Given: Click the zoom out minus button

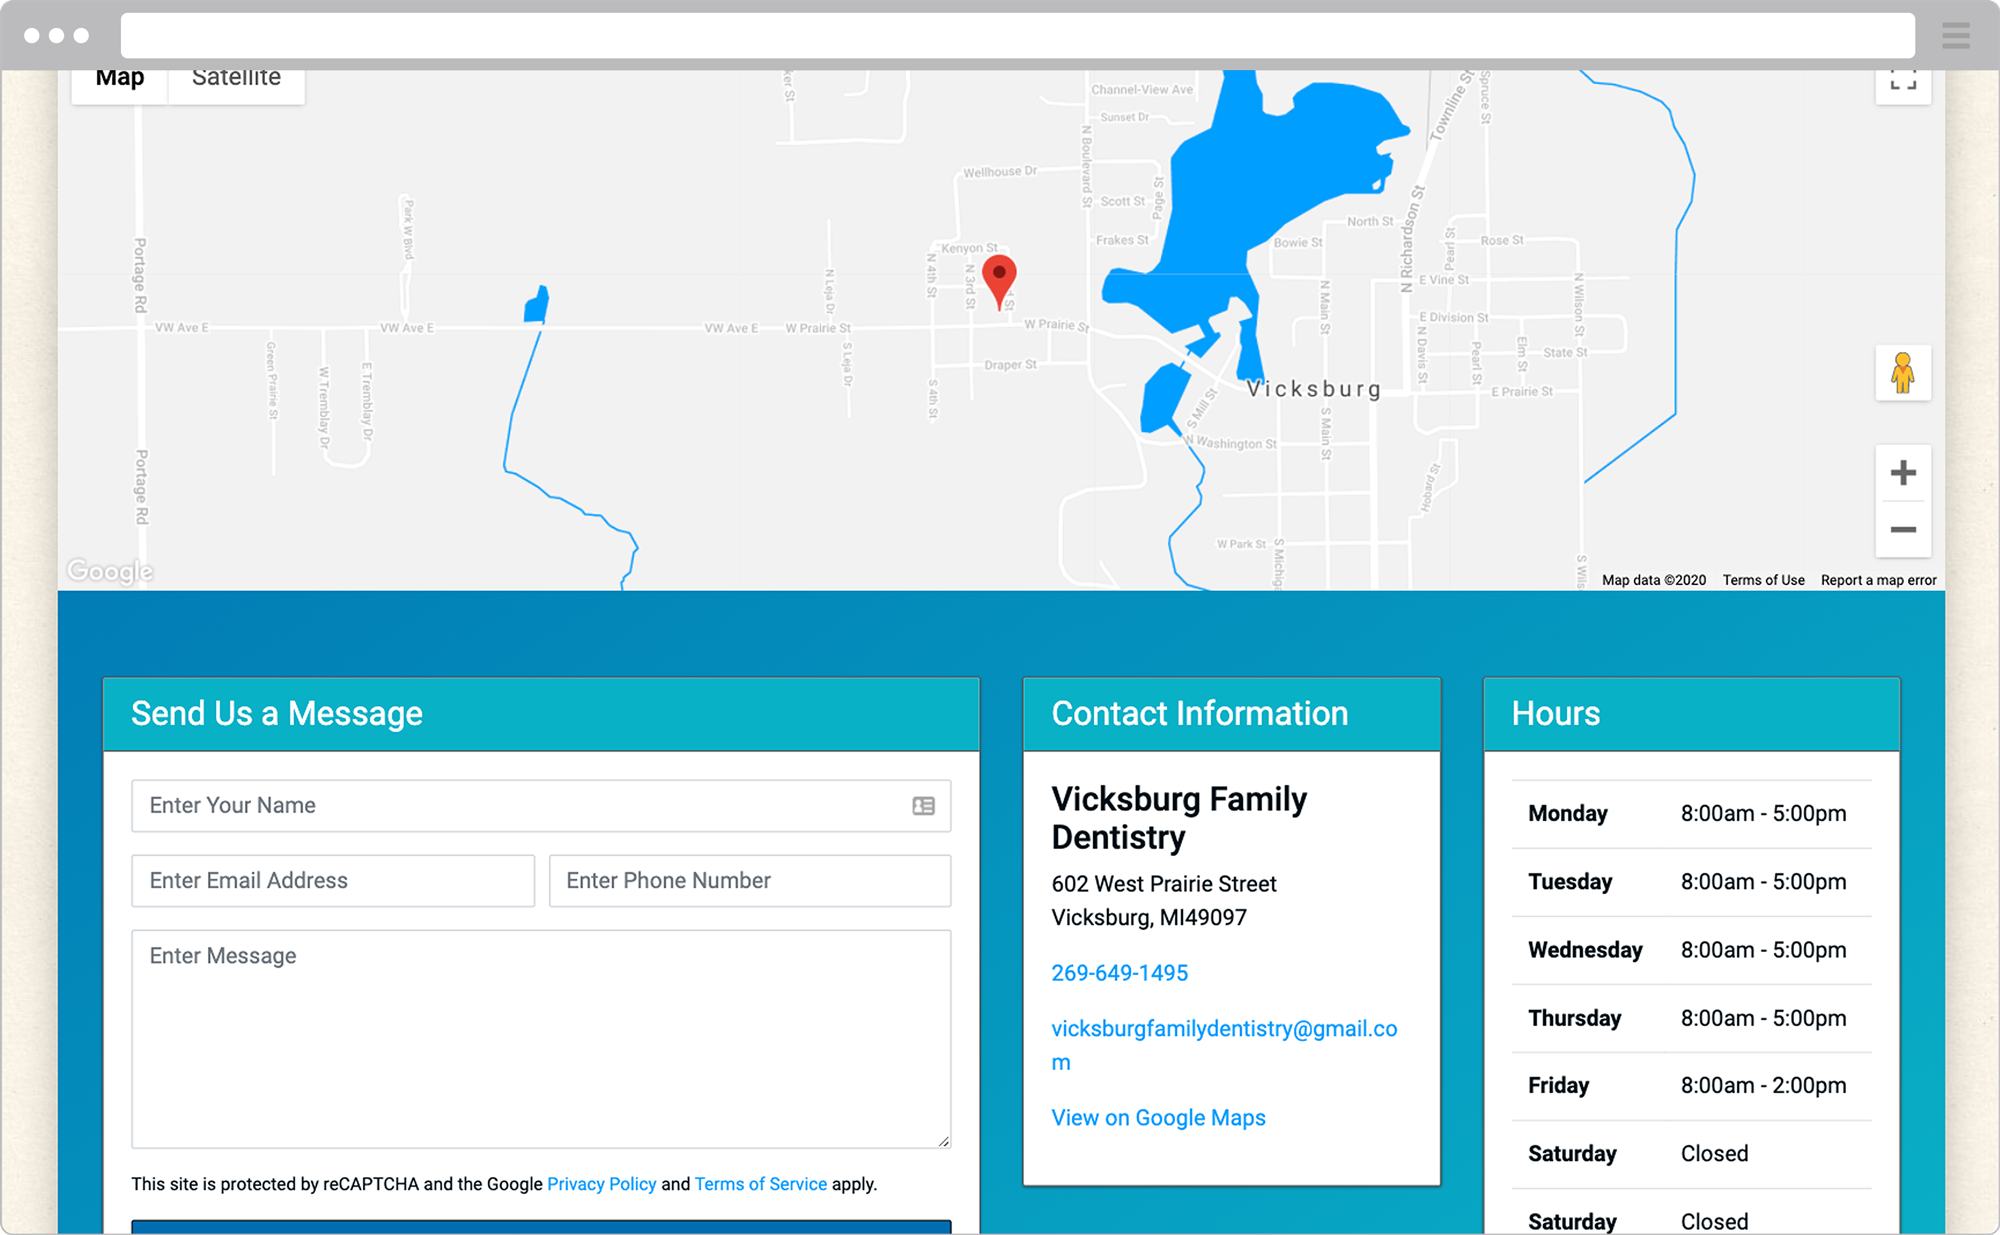Looking at the screenshot, I should pyautogui.click(x=1903, y=529).
